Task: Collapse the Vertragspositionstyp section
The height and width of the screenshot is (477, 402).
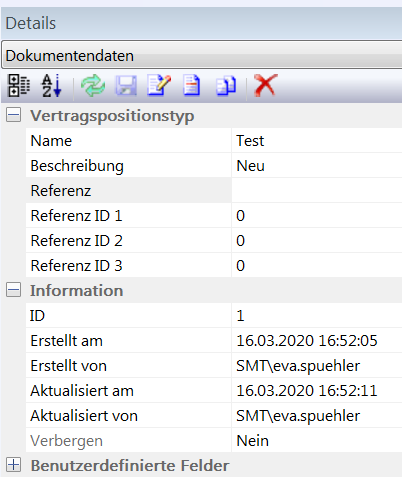Action: (13, 115)
